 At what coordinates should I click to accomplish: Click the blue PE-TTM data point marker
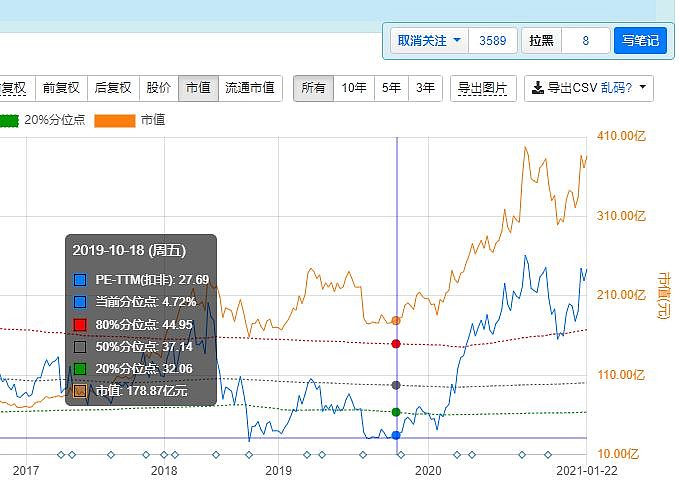pyautogui.click(x=396, y=435)
